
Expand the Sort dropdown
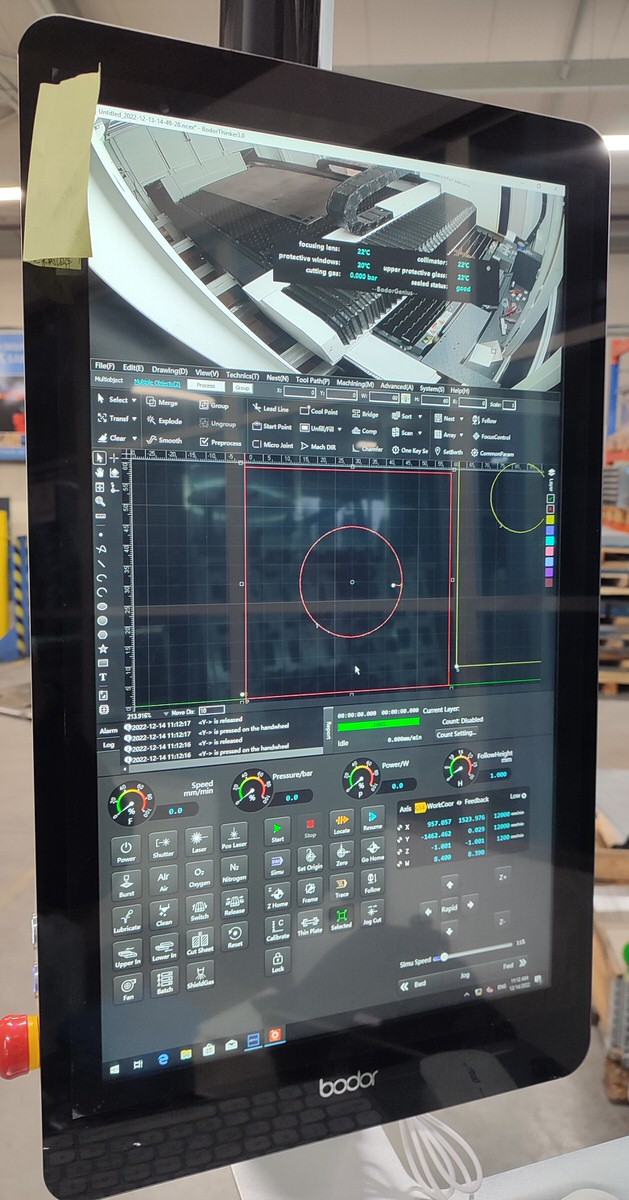[405, 415]
